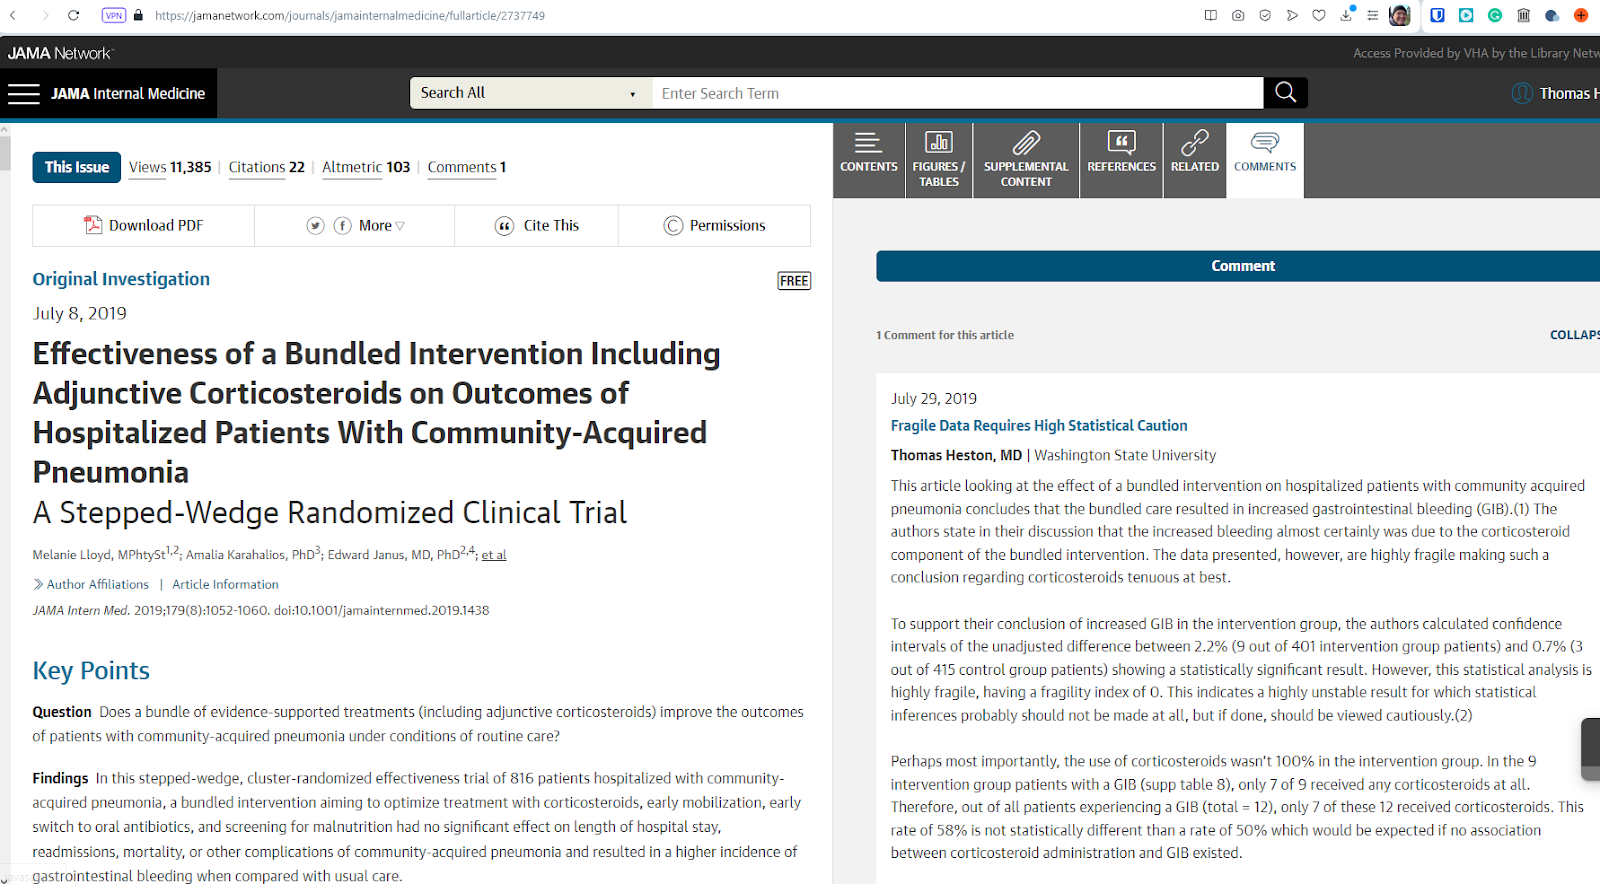The width and height of the screenshot is (1600, 884).
Task: Collapse the comments list
Action: [x=1575, y=335]
